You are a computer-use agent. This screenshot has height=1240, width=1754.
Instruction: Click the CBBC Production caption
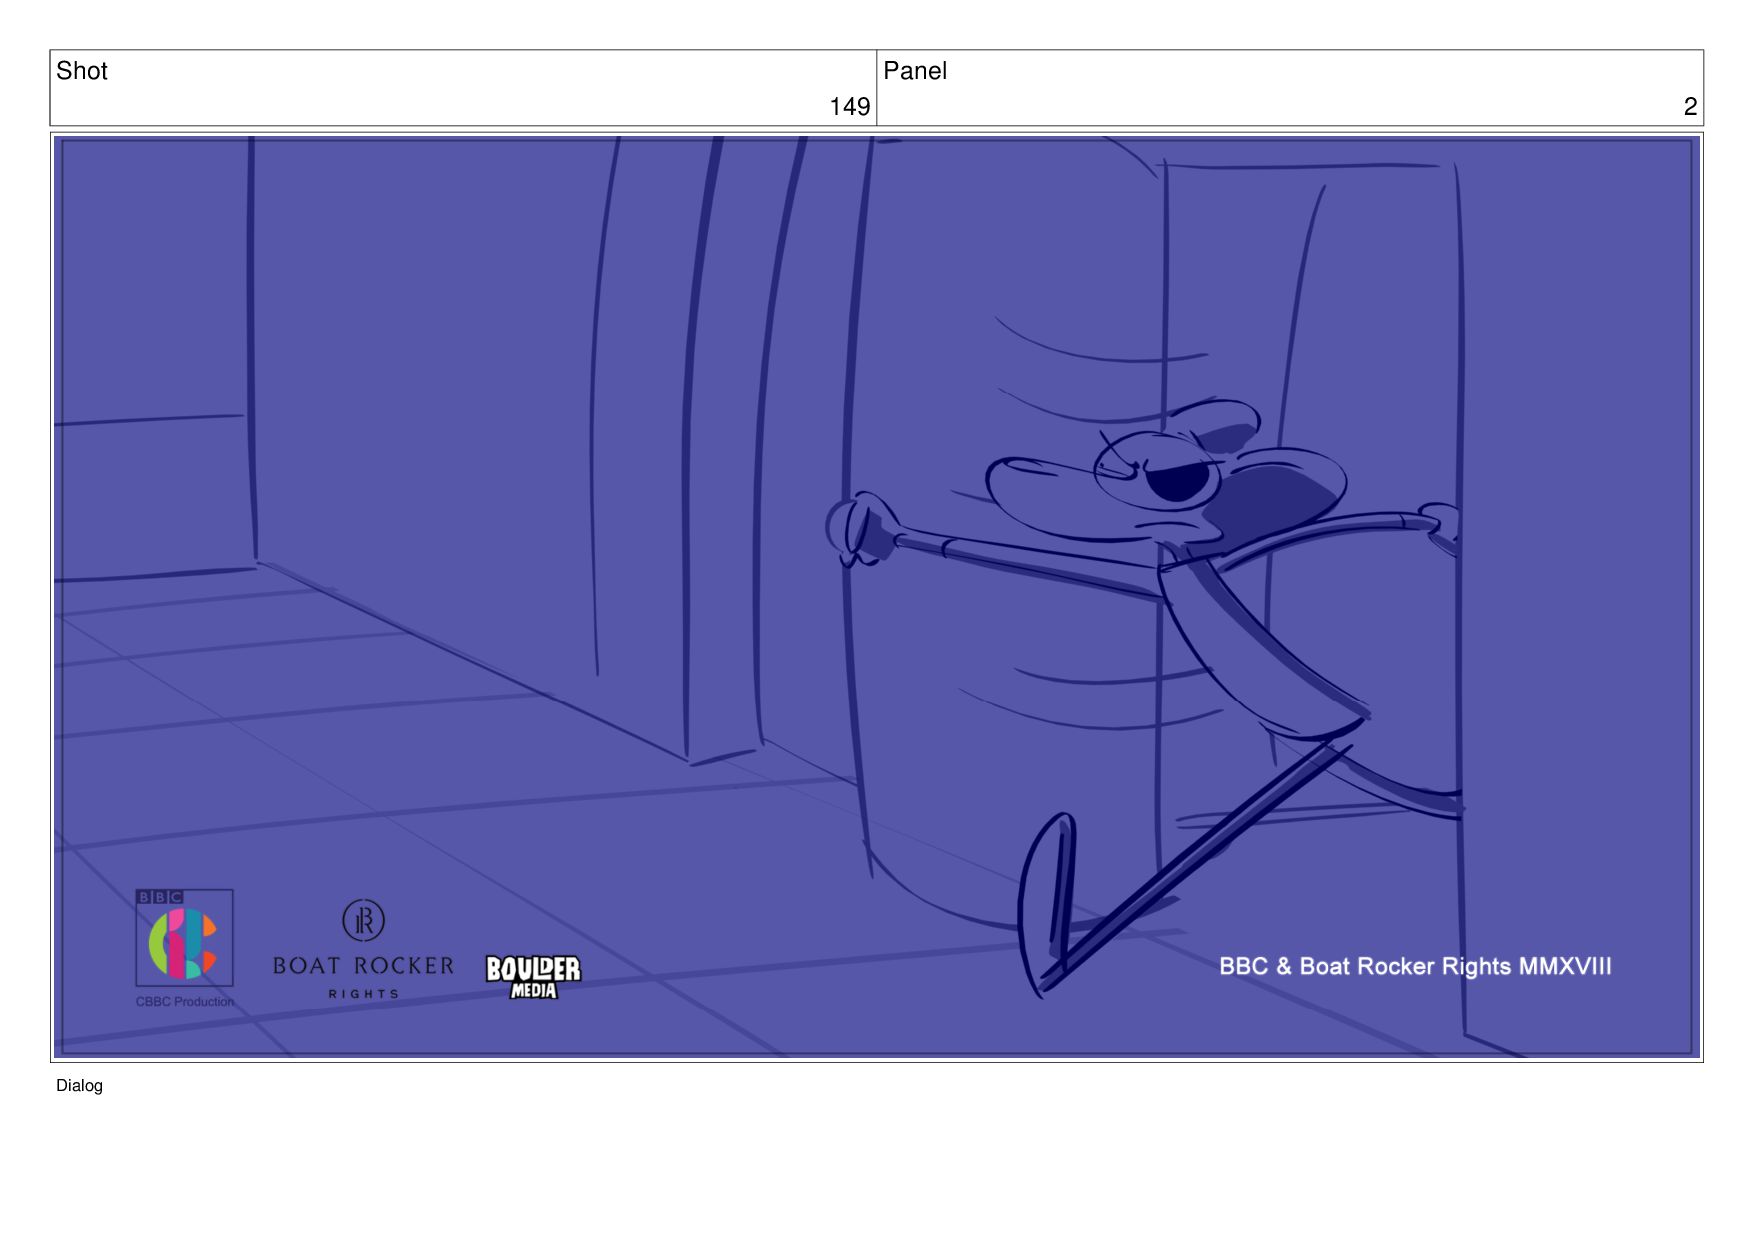pos(185,1002)
